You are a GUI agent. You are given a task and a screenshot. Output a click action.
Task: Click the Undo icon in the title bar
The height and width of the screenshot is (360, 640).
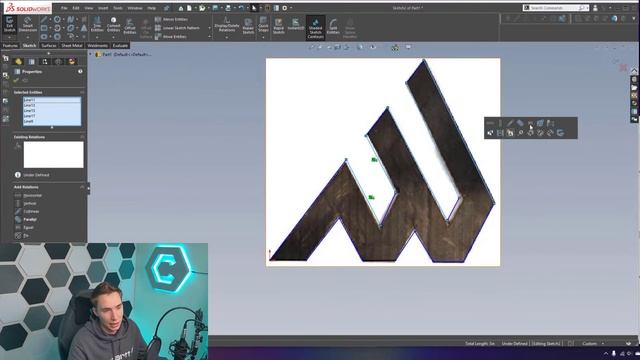(241, 8)
